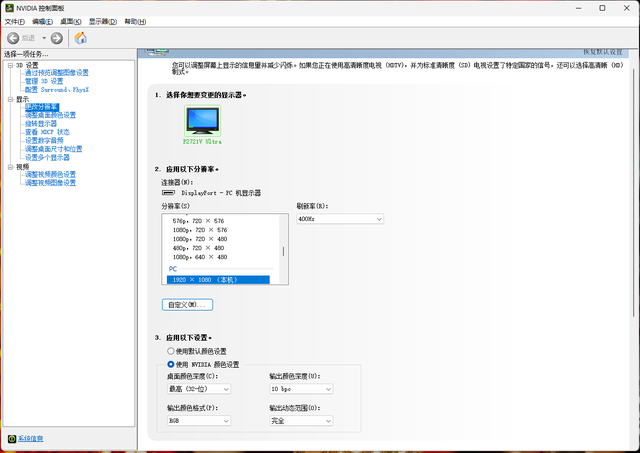This screenshot has width=640, height=453.
Task: Select resolution 480p, 720 × 480
Action: (x=198, y=248)
